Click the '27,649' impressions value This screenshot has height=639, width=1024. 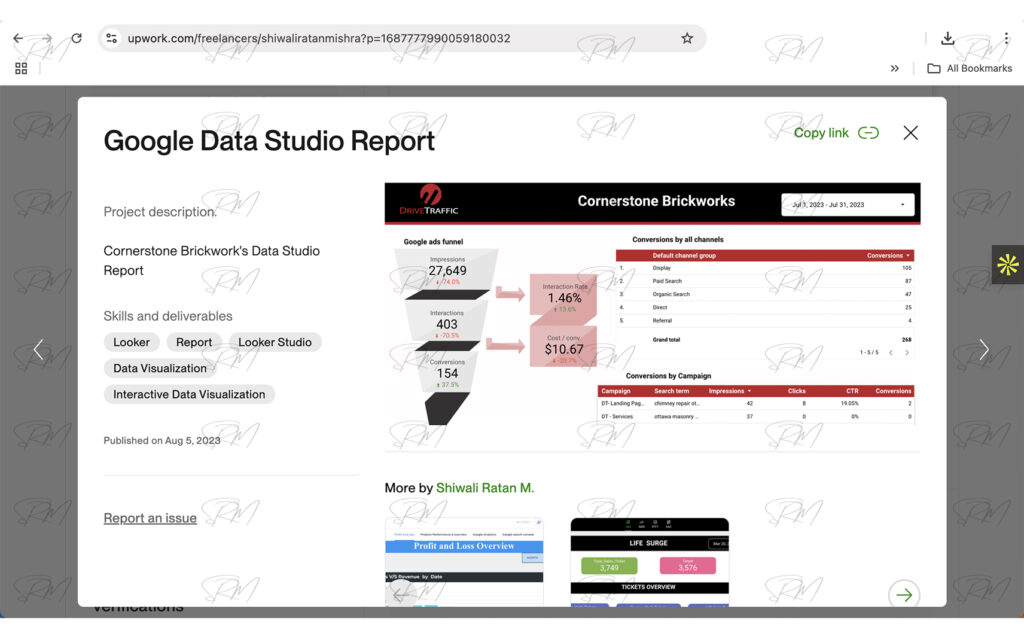[x=447, y=270]
